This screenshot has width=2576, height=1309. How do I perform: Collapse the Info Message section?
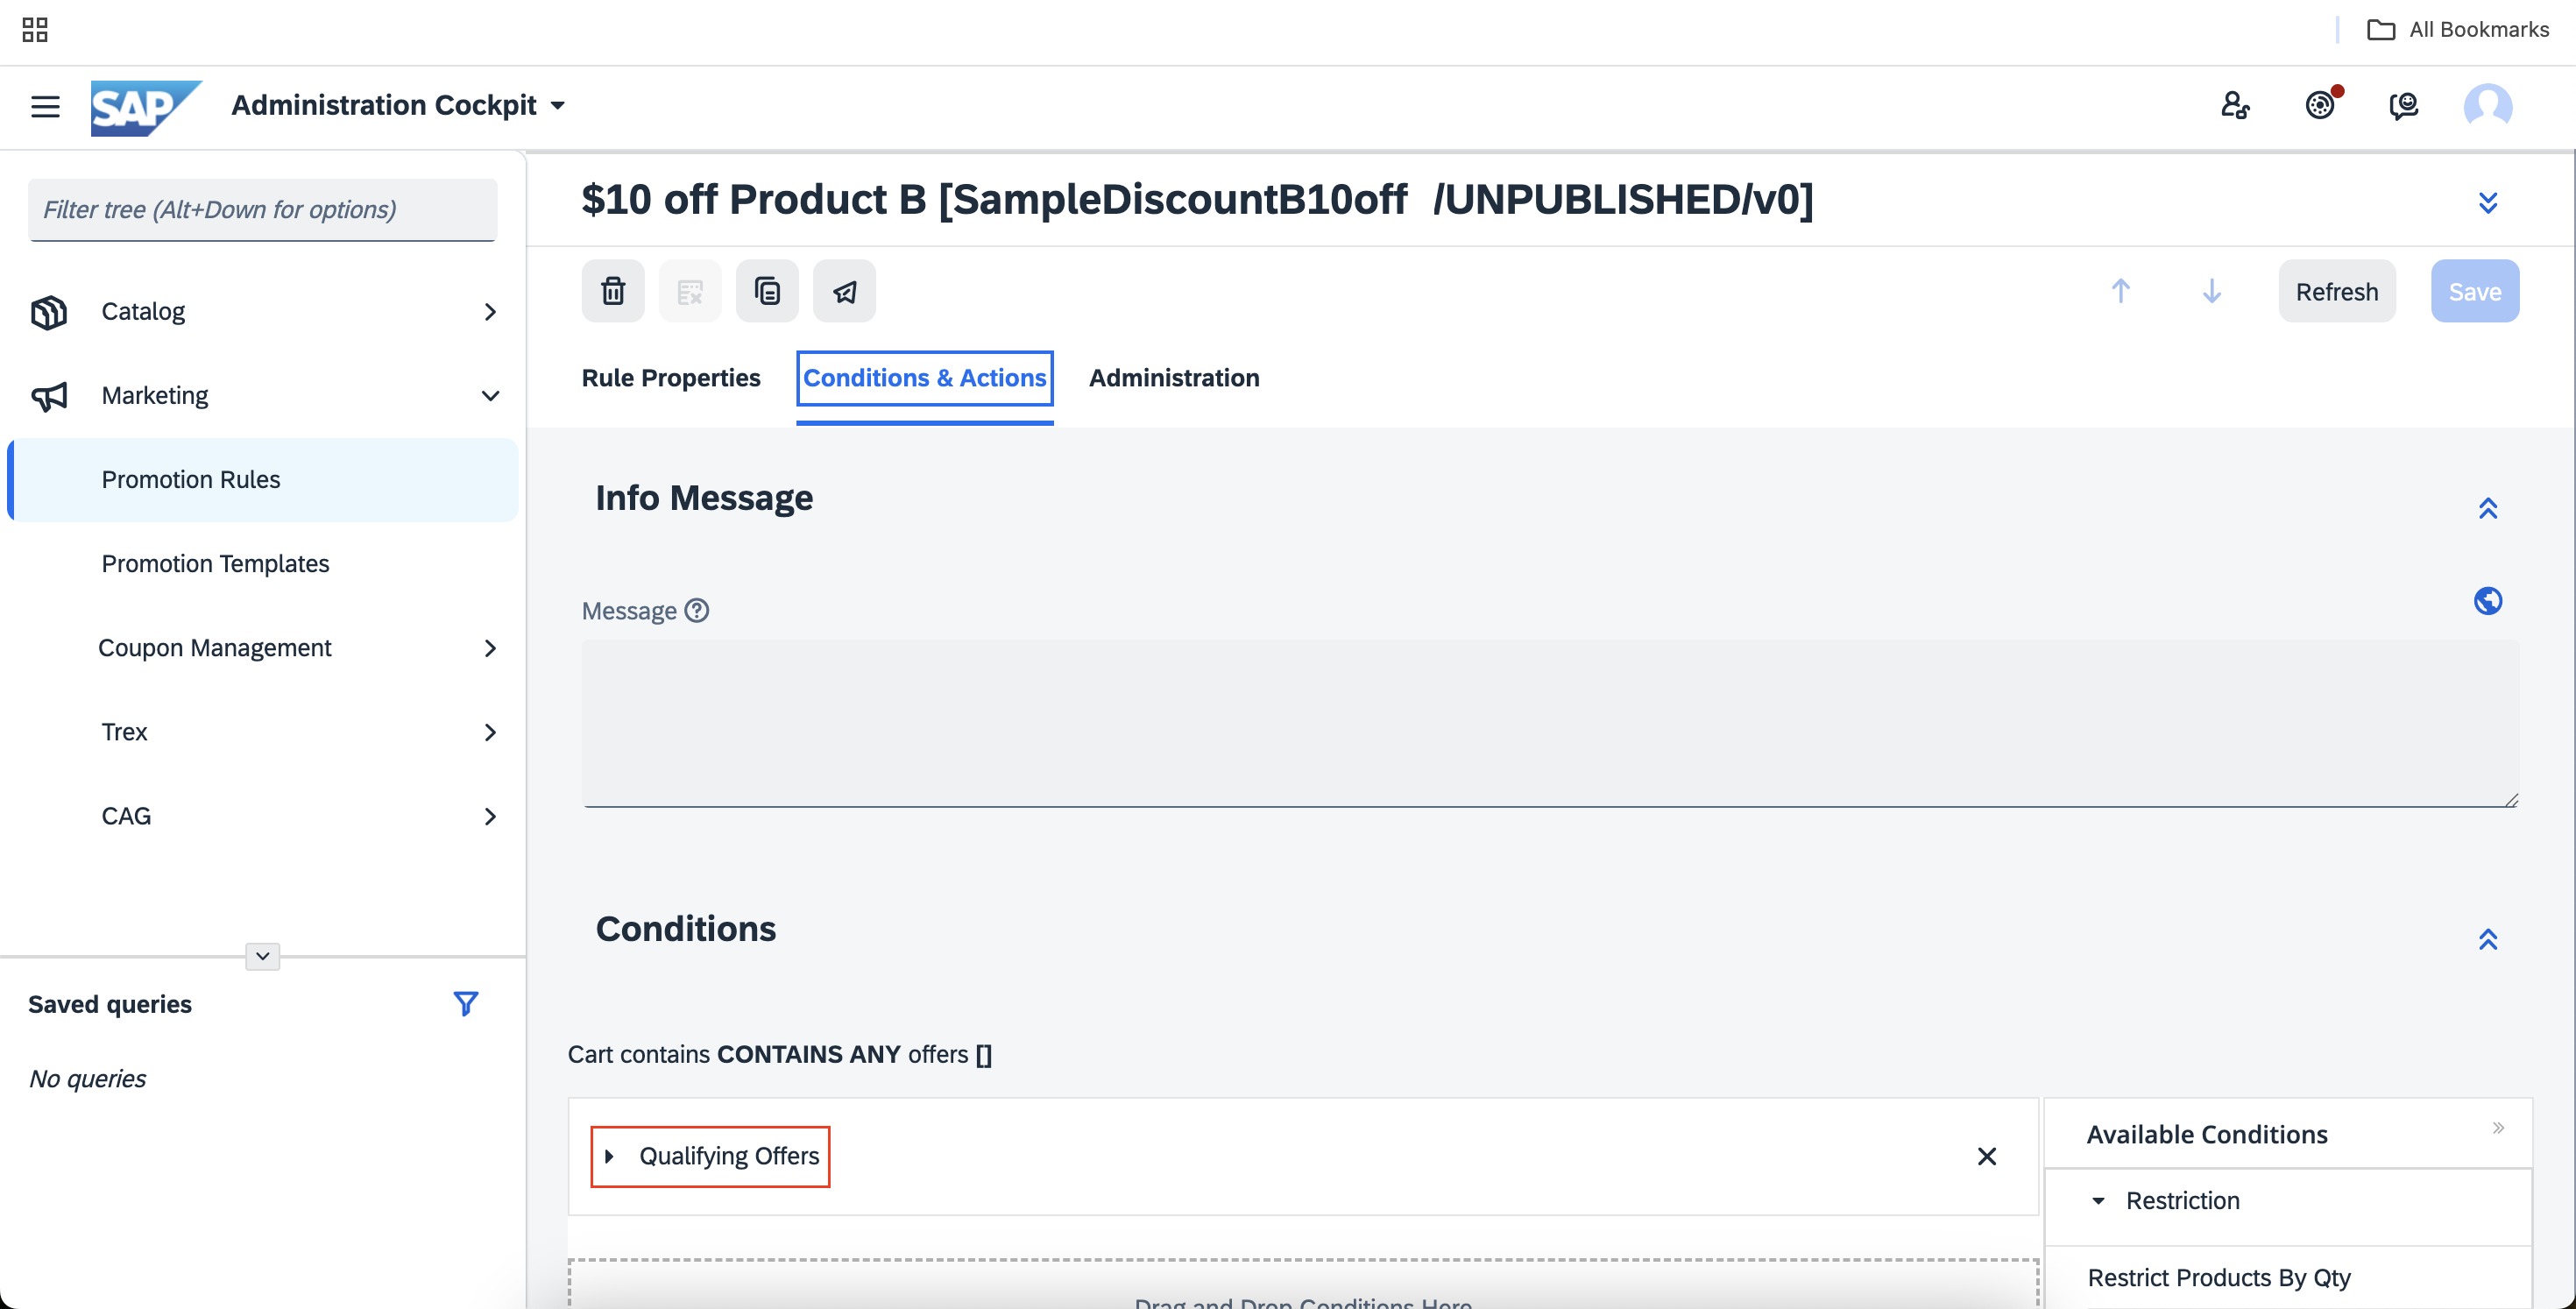pyautogui.click(x=2488, y=508)
